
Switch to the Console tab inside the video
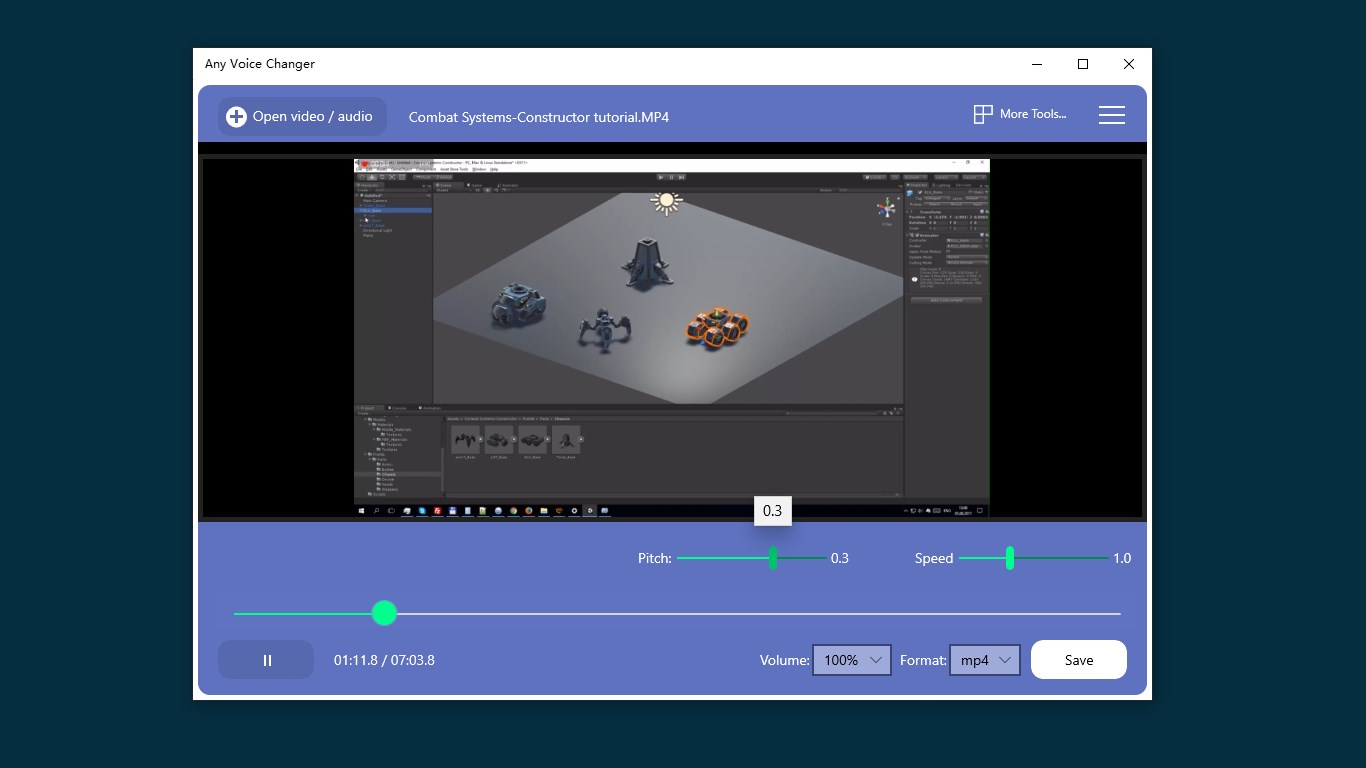point(398,407)
